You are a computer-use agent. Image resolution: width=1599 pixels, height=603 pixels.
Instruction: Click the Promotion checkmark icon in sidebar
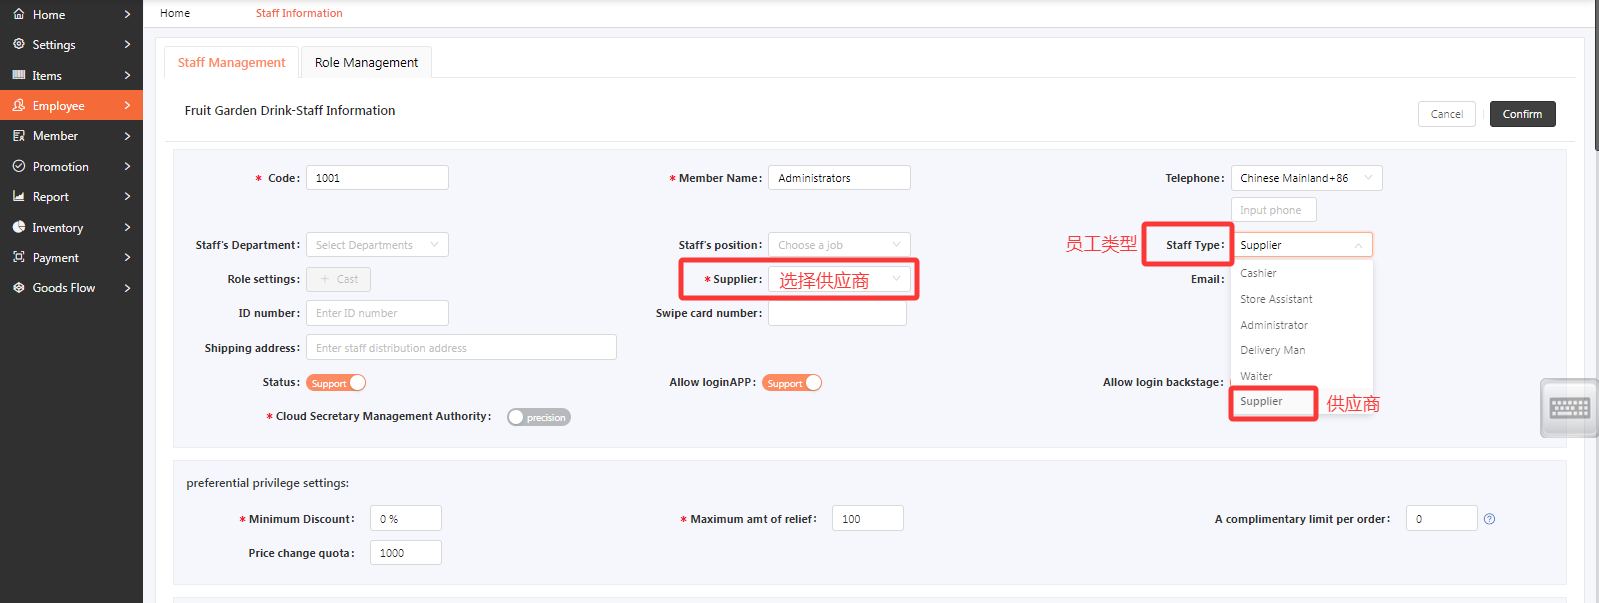[x=19, y=166]
